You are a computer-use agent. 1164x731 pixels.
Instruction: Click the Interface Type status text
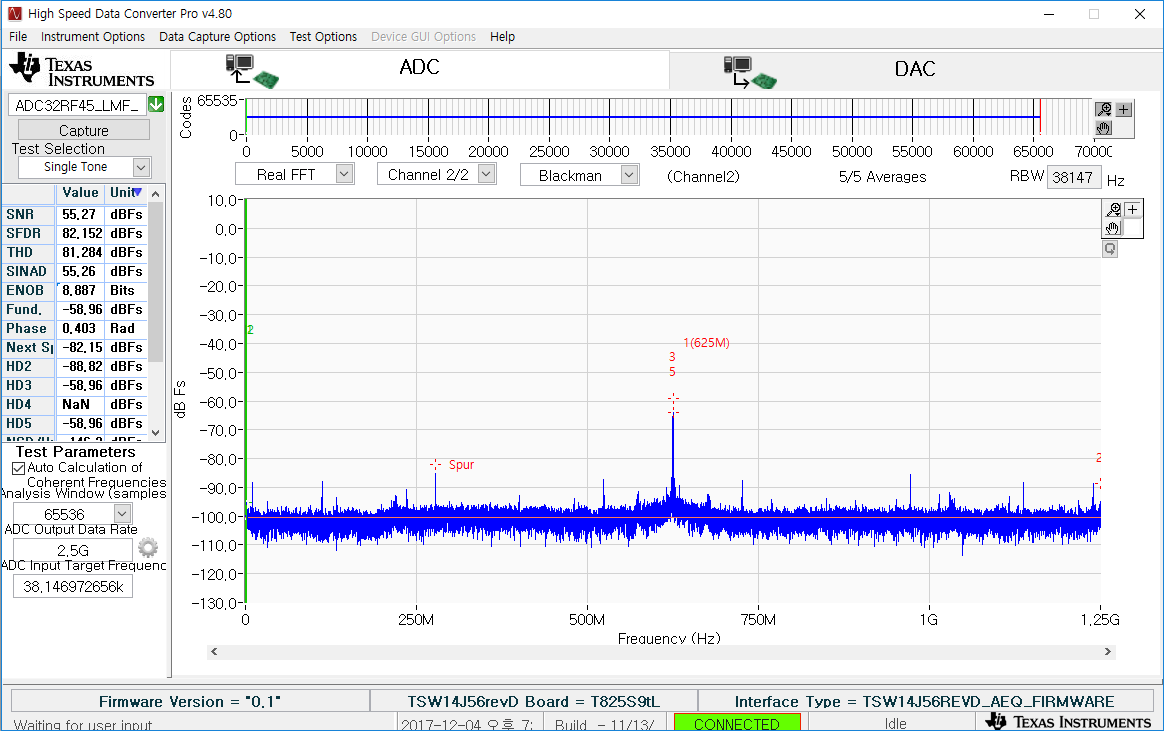click(924, 701)
